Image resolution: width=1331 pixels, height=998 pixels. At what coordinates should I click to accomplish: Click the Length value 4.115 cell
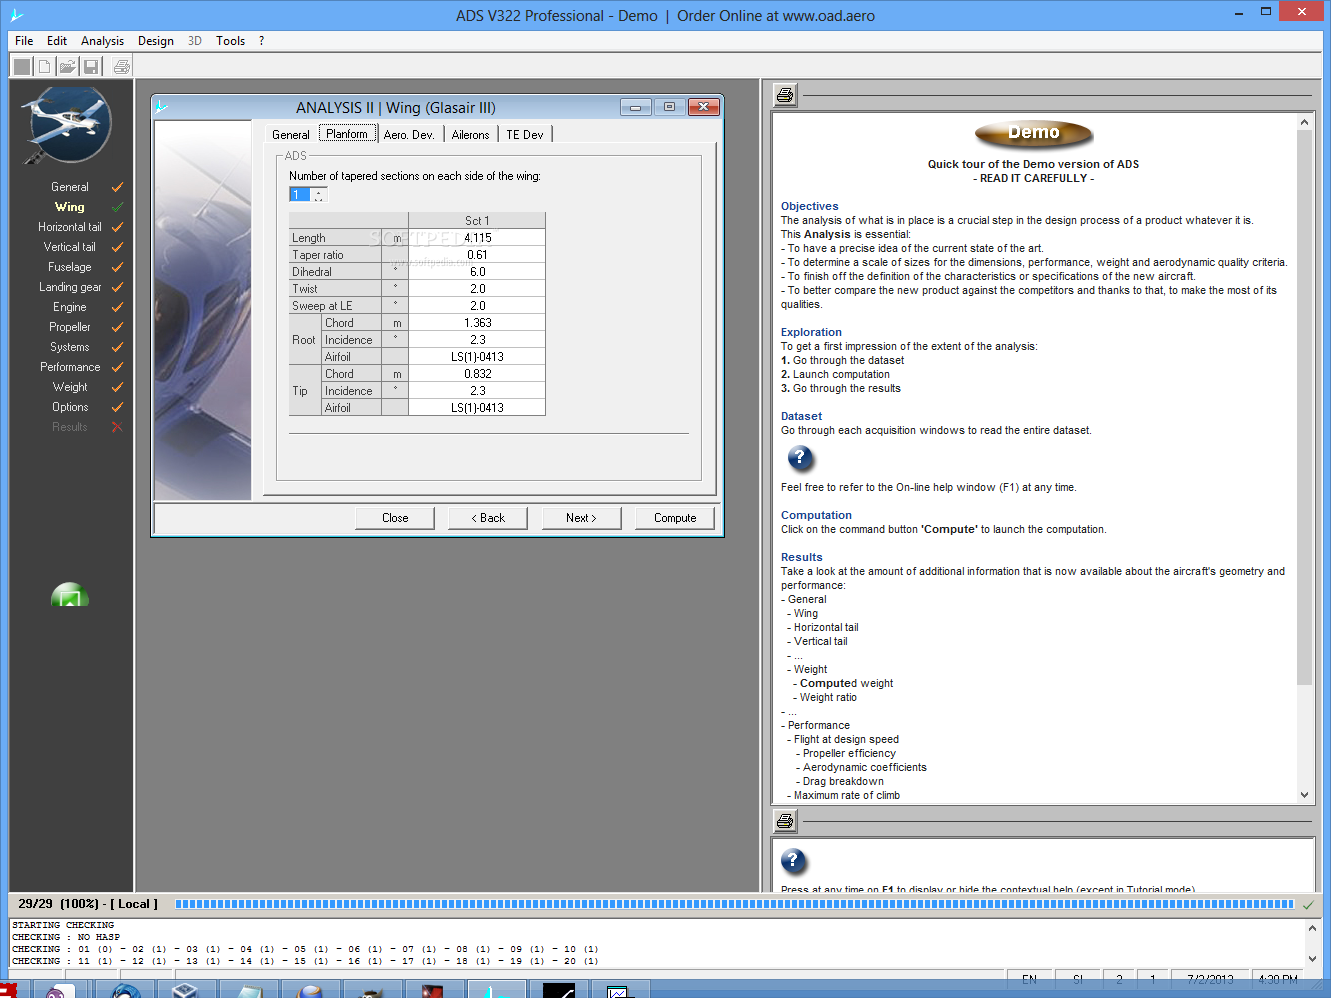(477, 238)
